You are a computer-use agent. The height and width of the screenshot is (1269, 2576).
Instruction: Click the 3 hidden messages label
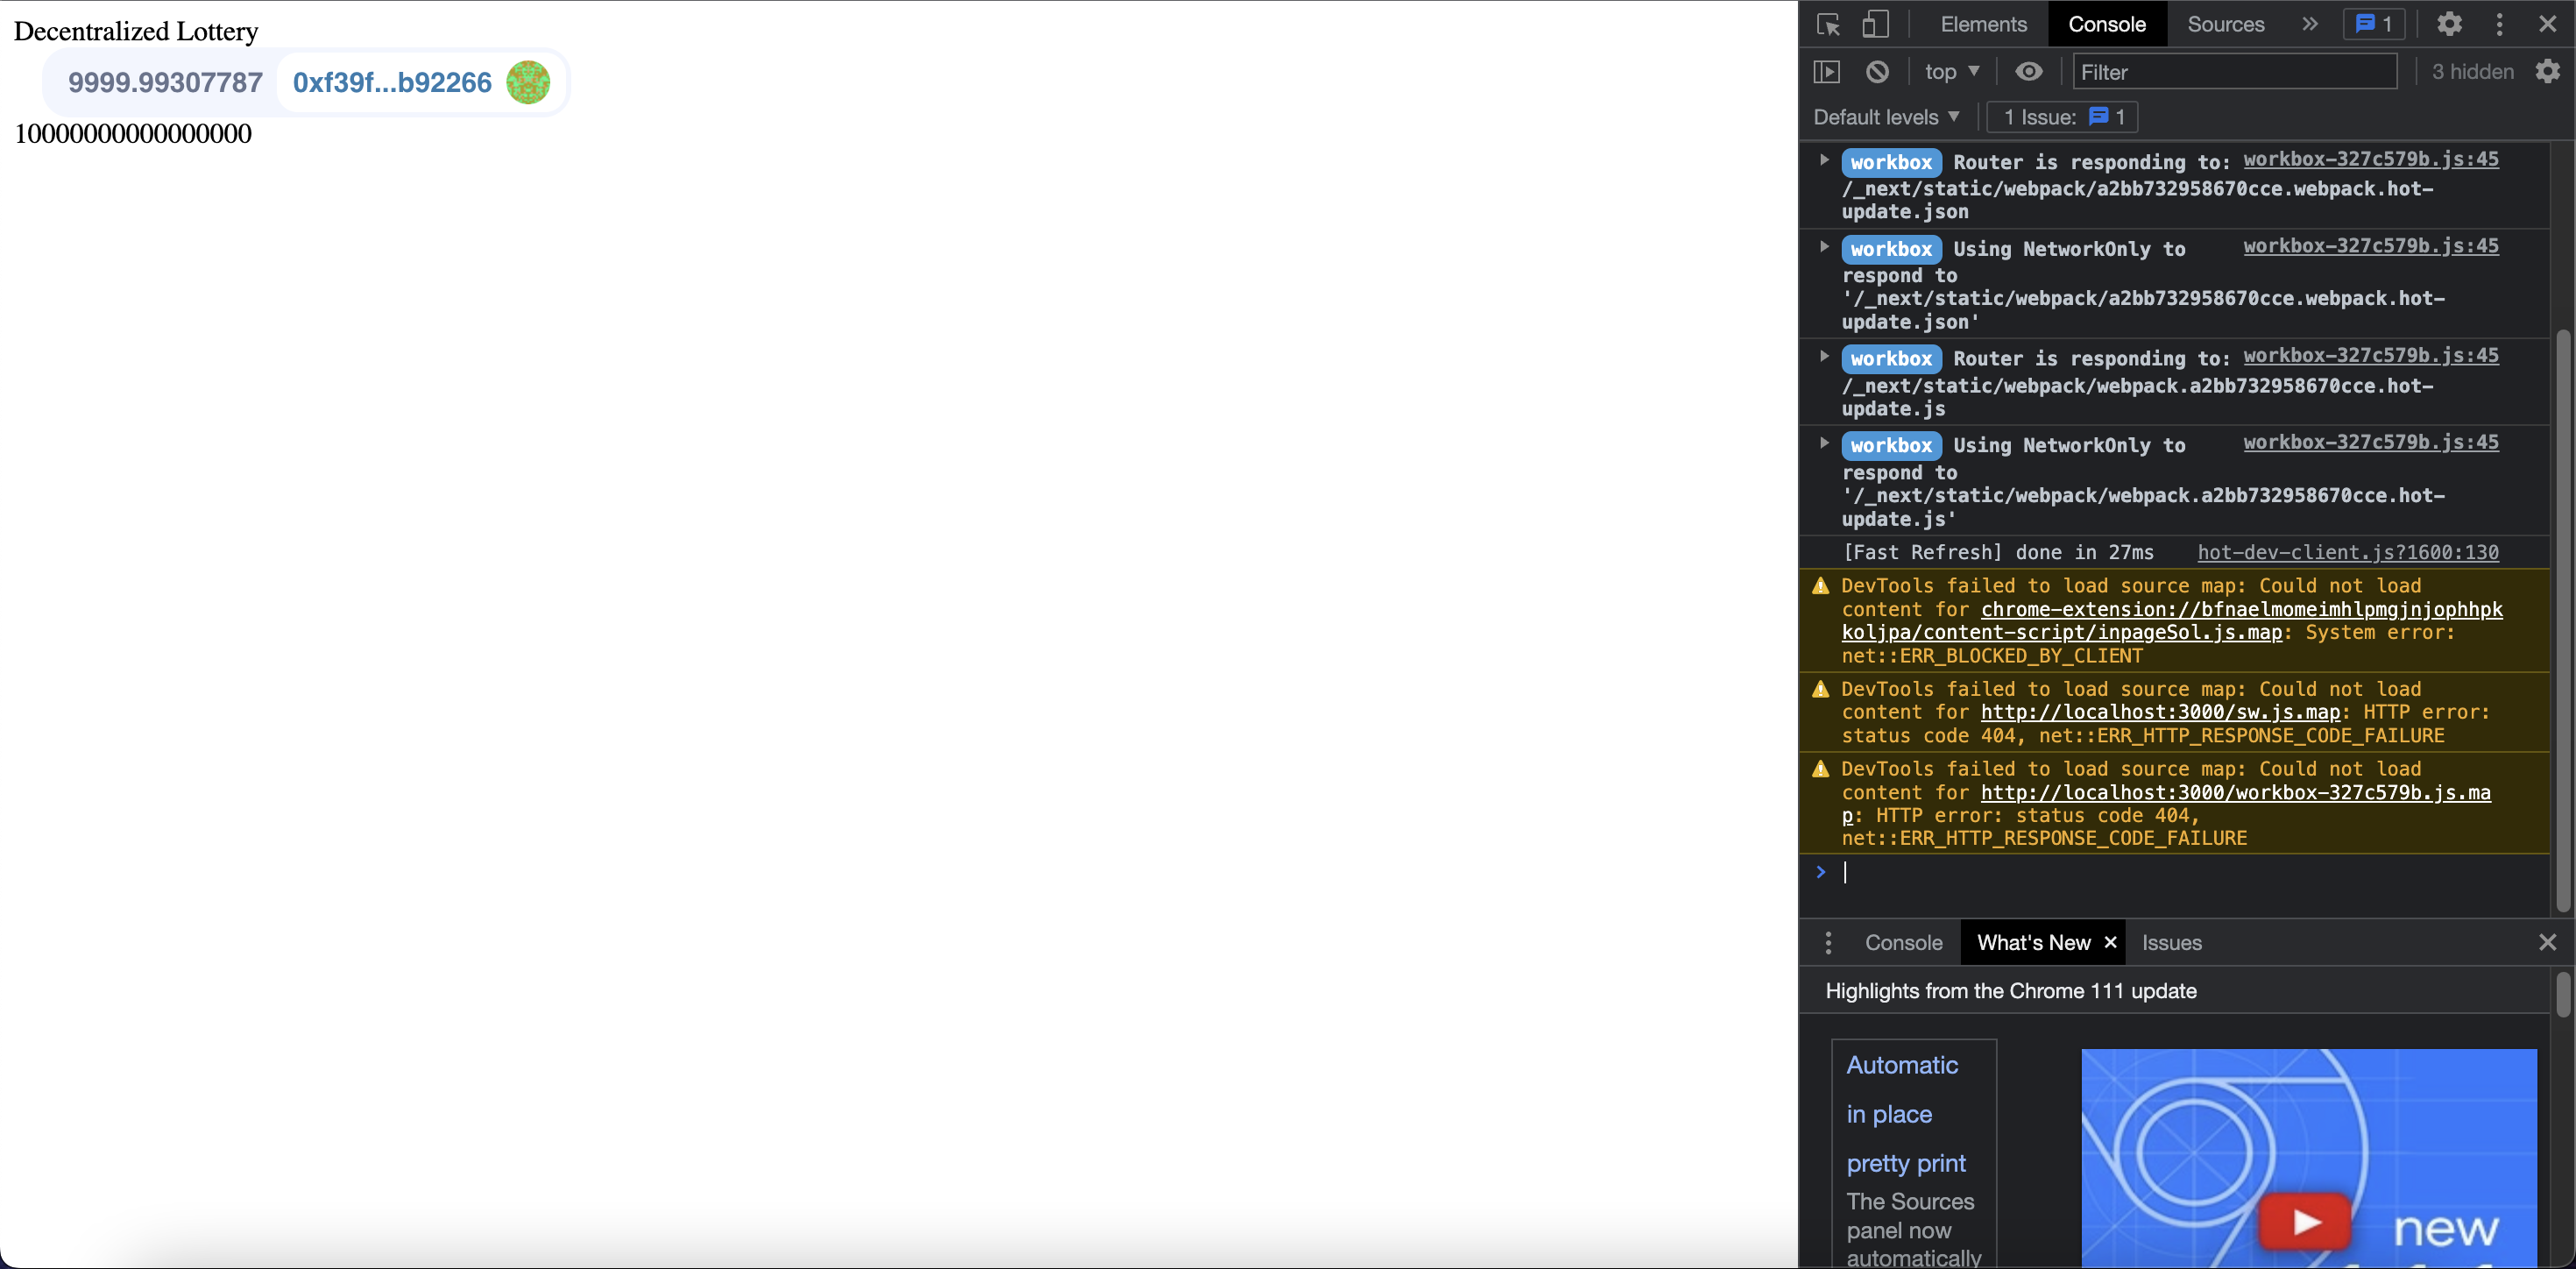click(x=2472, y=72)
